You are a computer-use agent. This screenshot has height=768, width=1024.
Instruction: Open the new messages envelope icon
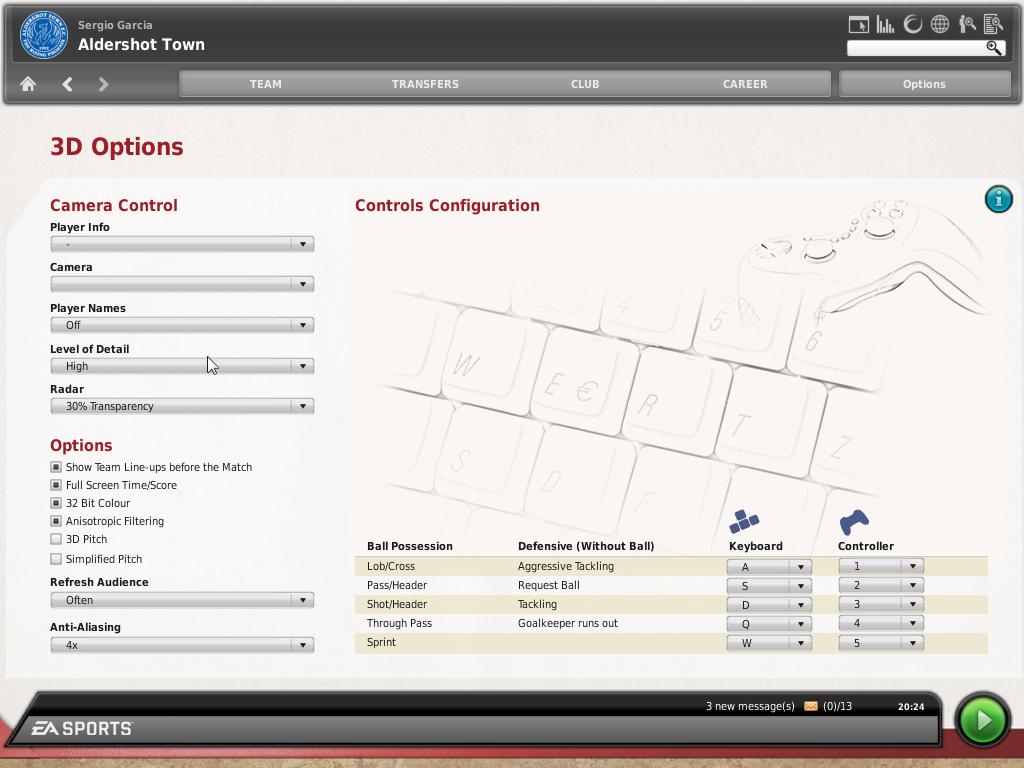coord(810,706)
